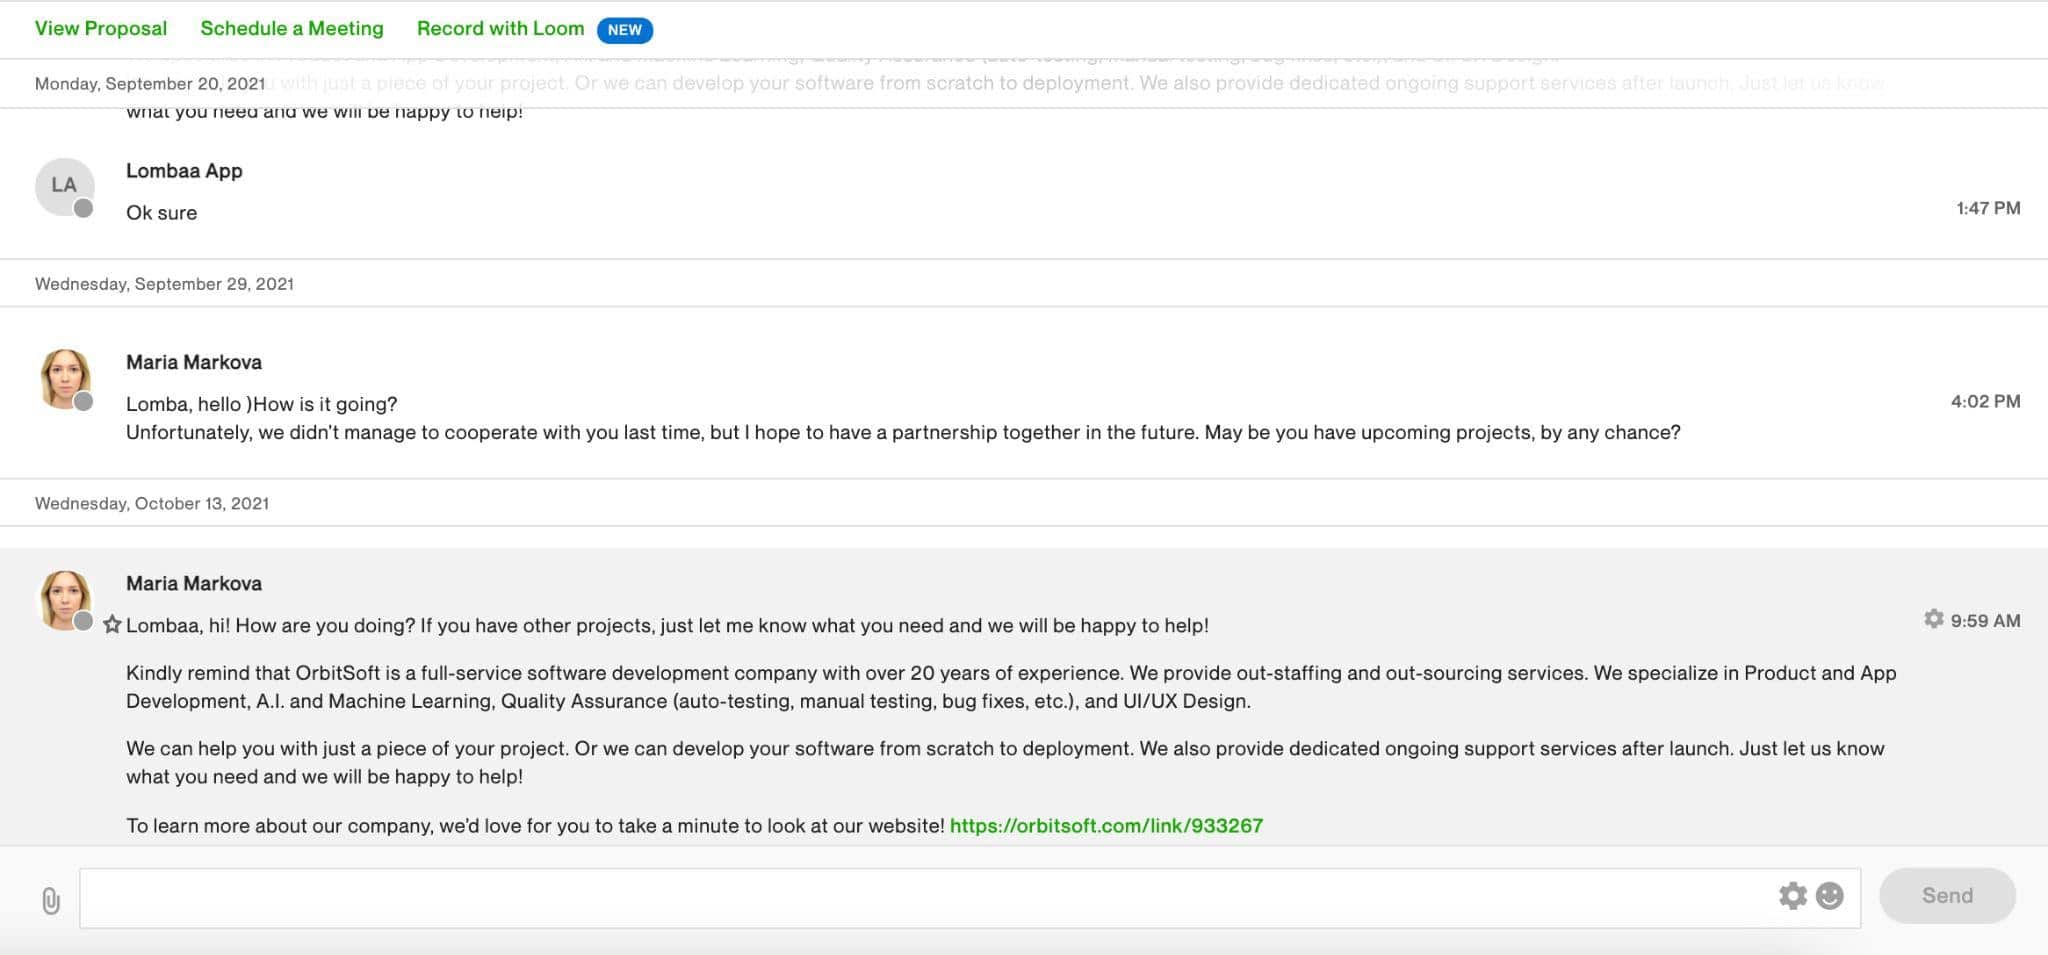Open the orbitsoft.com/link/933267 link

coord(1106,825)
